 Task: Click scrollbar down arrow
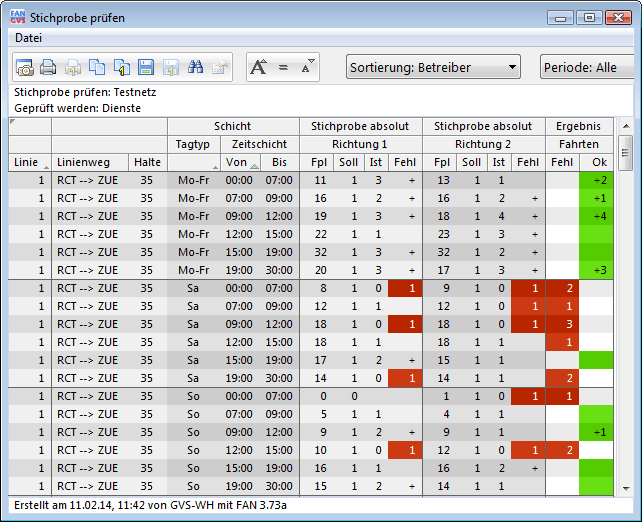click(x=626, y=488)
